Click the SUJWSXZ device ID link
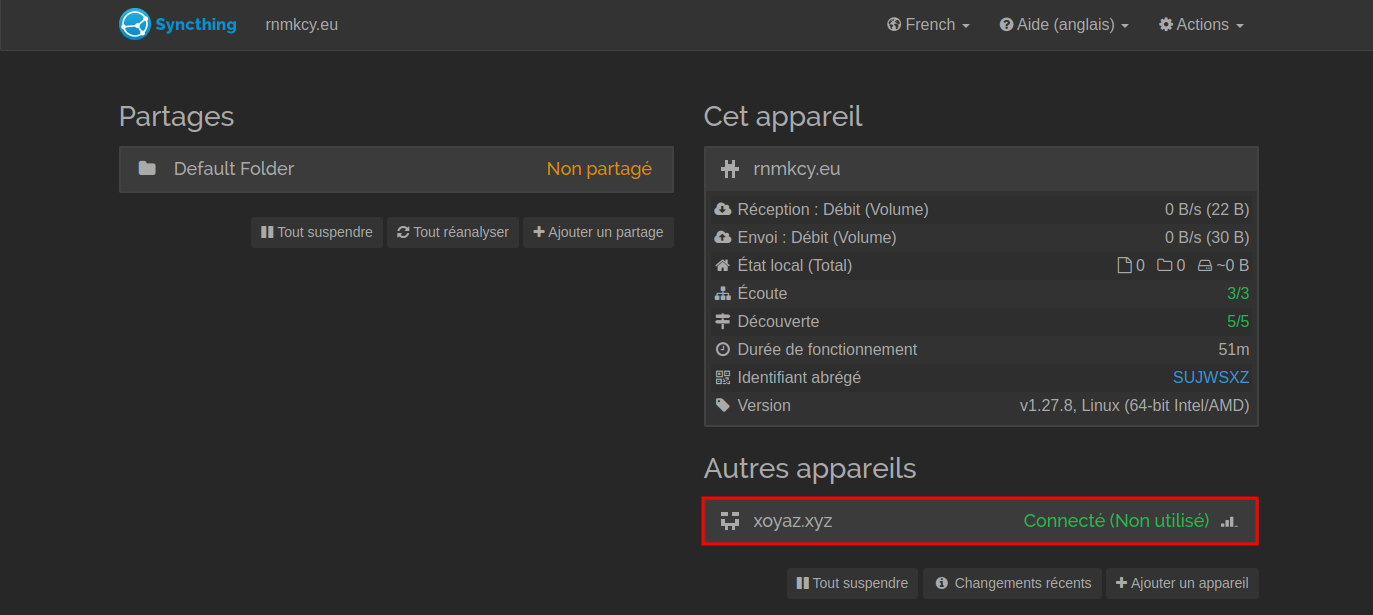The image size is (1373, 615). click(x=1210, y=378)
